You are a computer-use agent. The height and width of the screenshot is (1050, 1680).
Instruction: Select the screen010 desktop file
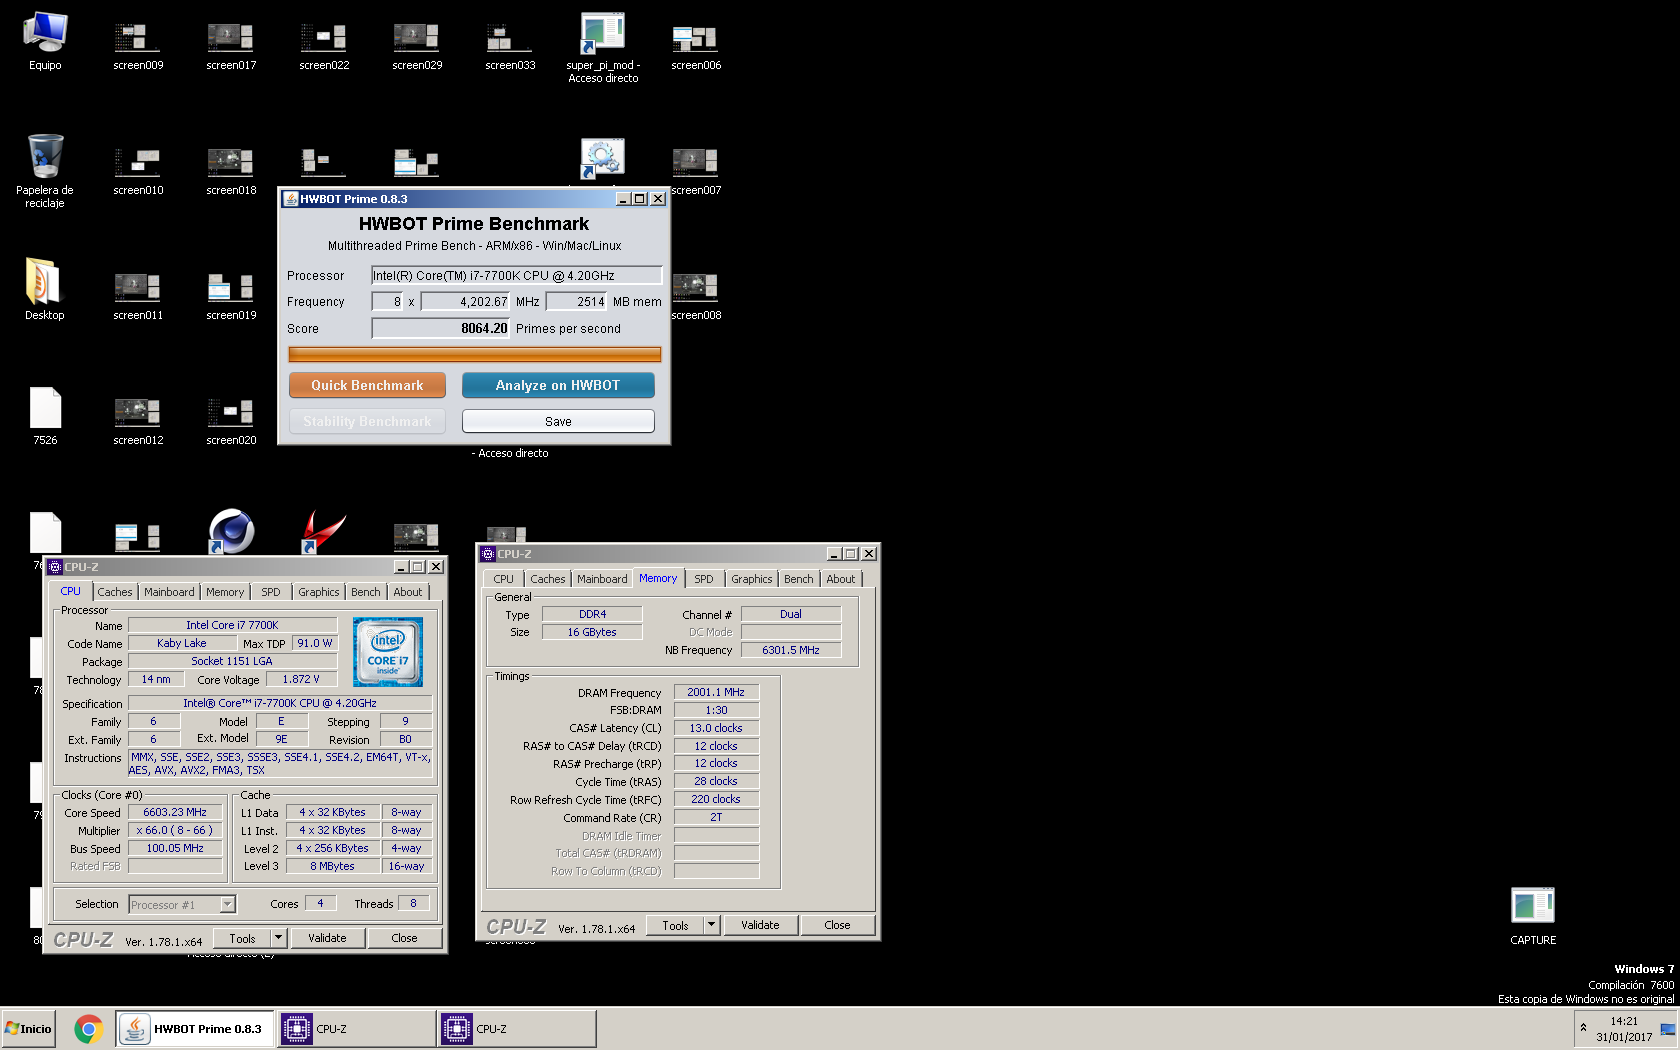(x=138, y=170)
